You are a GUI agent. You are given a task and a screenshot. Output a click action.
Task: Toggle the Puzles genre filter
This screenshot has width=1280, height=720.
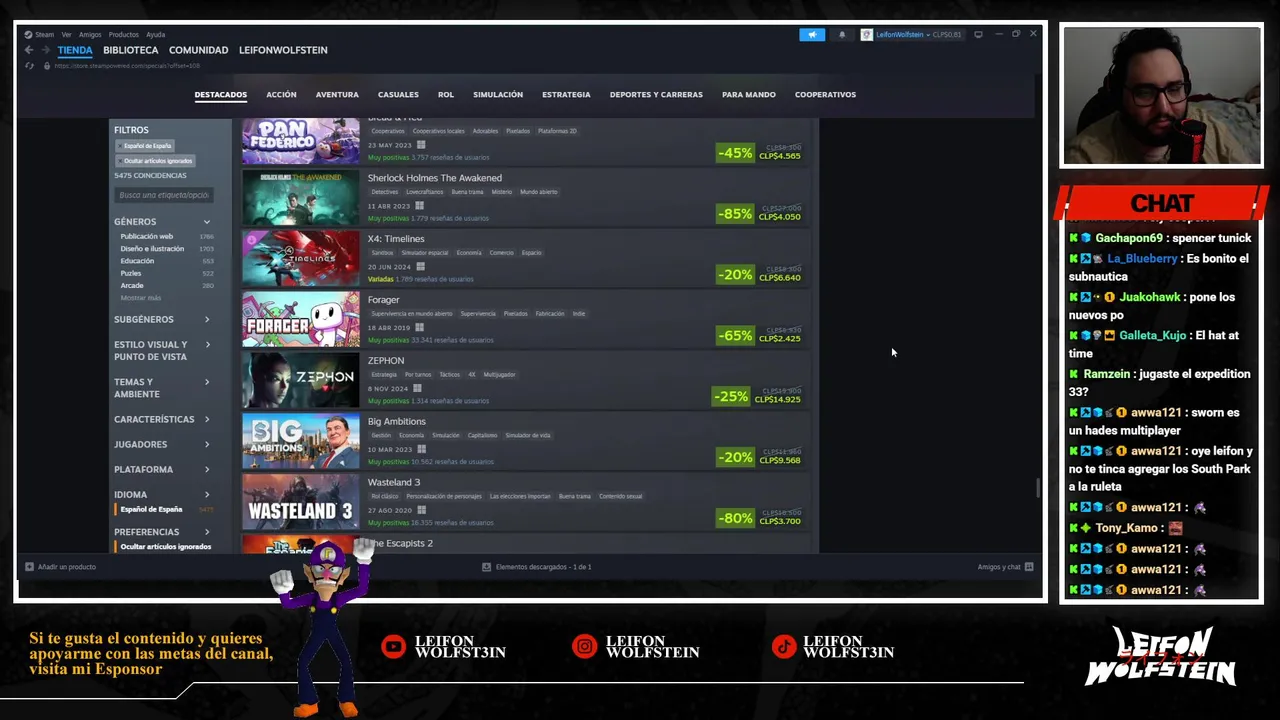point(131,273)
